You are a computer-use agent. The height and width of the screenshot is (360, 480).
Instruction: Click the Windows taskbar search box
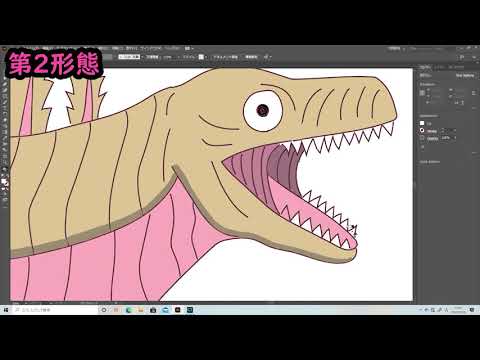tap(55, 310)
